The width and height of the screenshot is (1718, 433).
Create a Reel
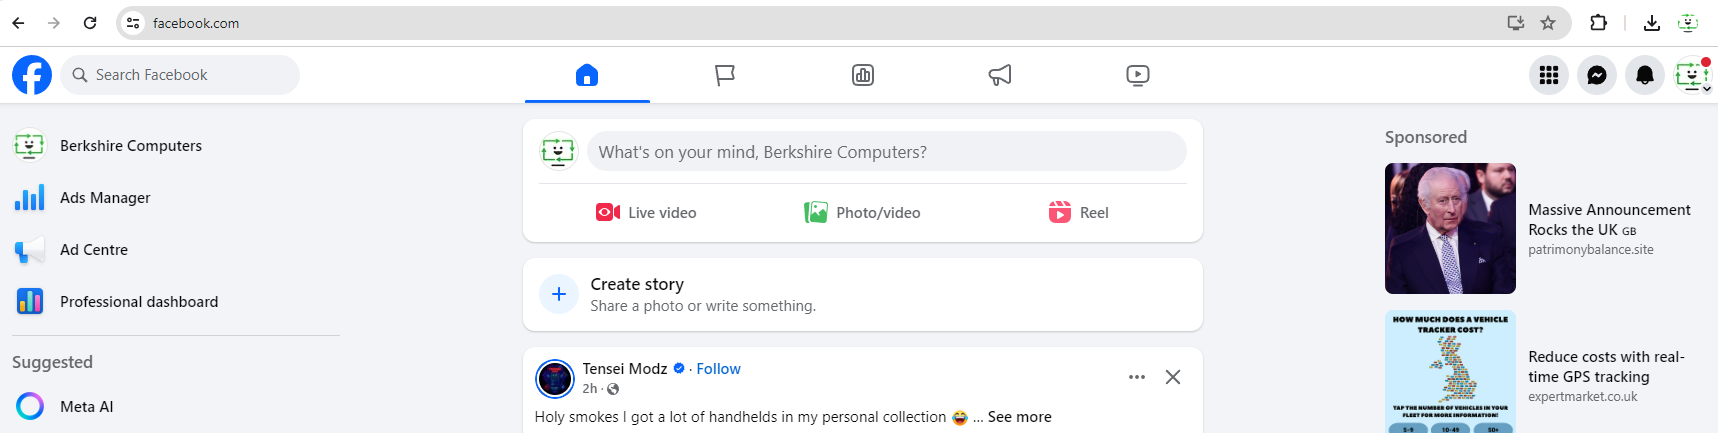1079,212
